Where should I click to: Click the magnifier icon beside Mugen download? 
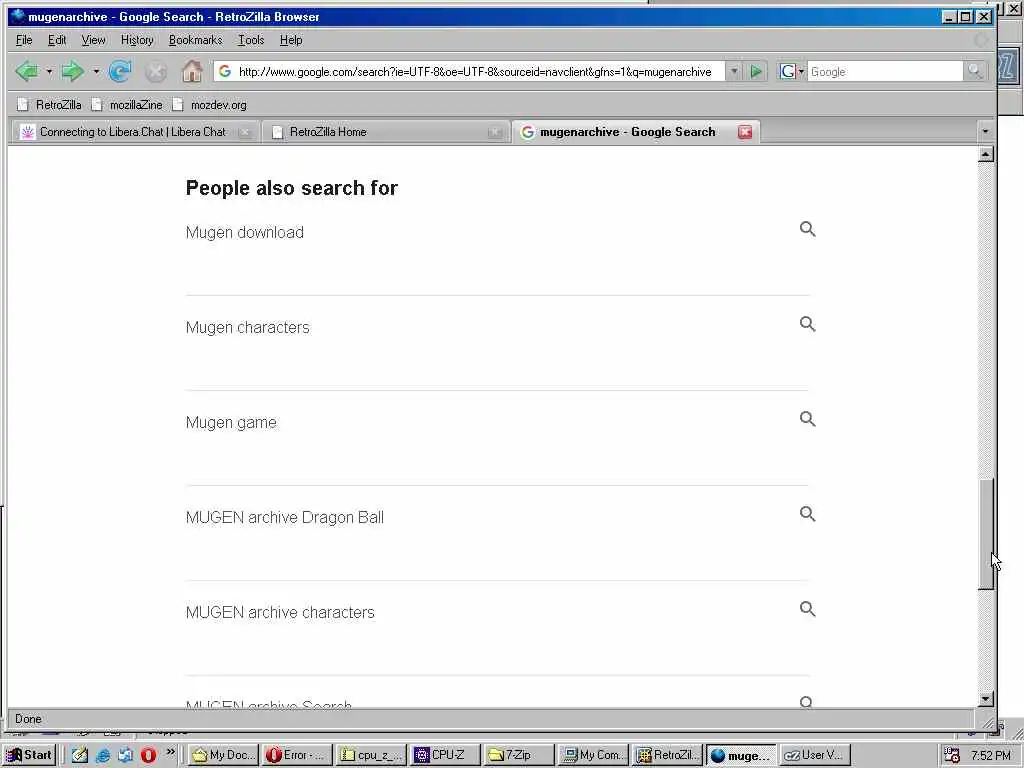click(808, 229)
